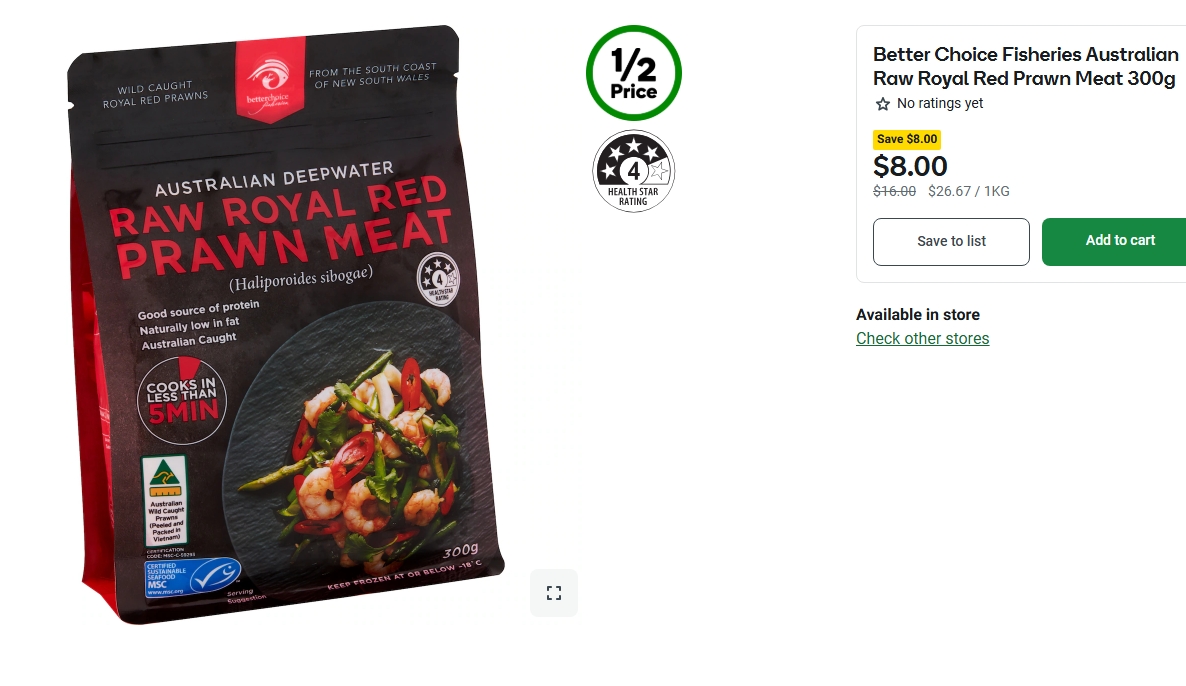Click the ratings star icon

[x=883, y=104]
